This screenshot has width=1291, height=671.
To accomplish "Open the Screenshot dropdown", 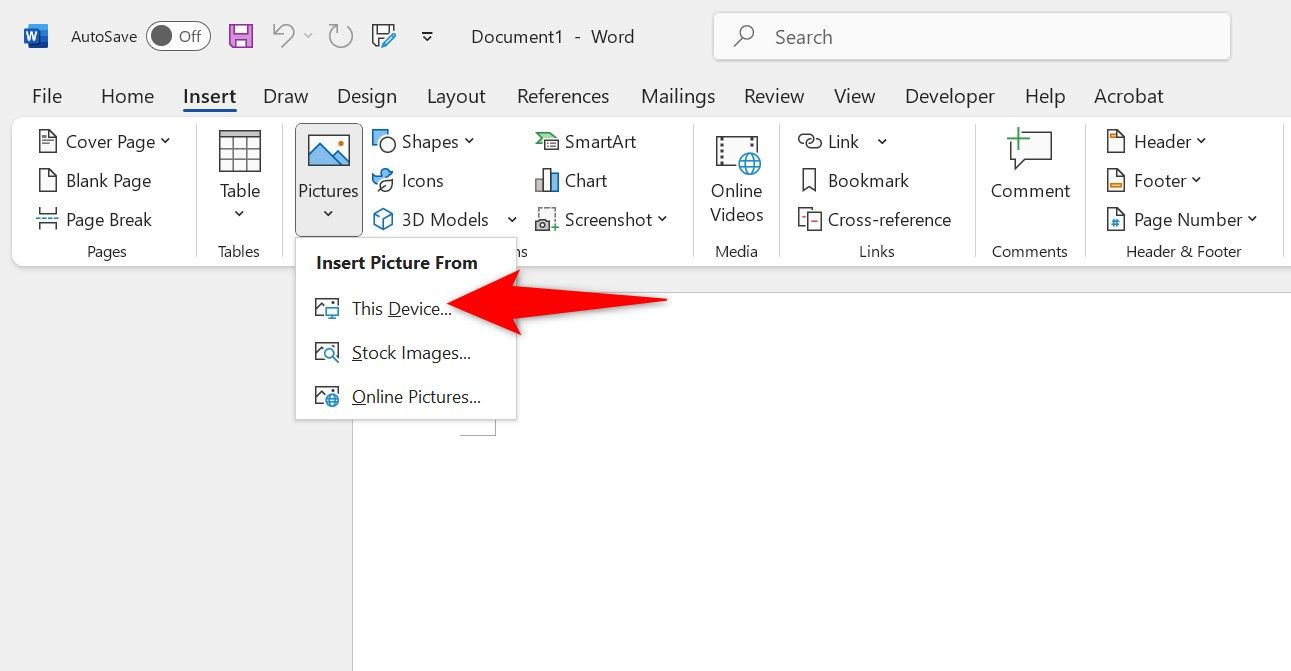I will coord(663,219).
